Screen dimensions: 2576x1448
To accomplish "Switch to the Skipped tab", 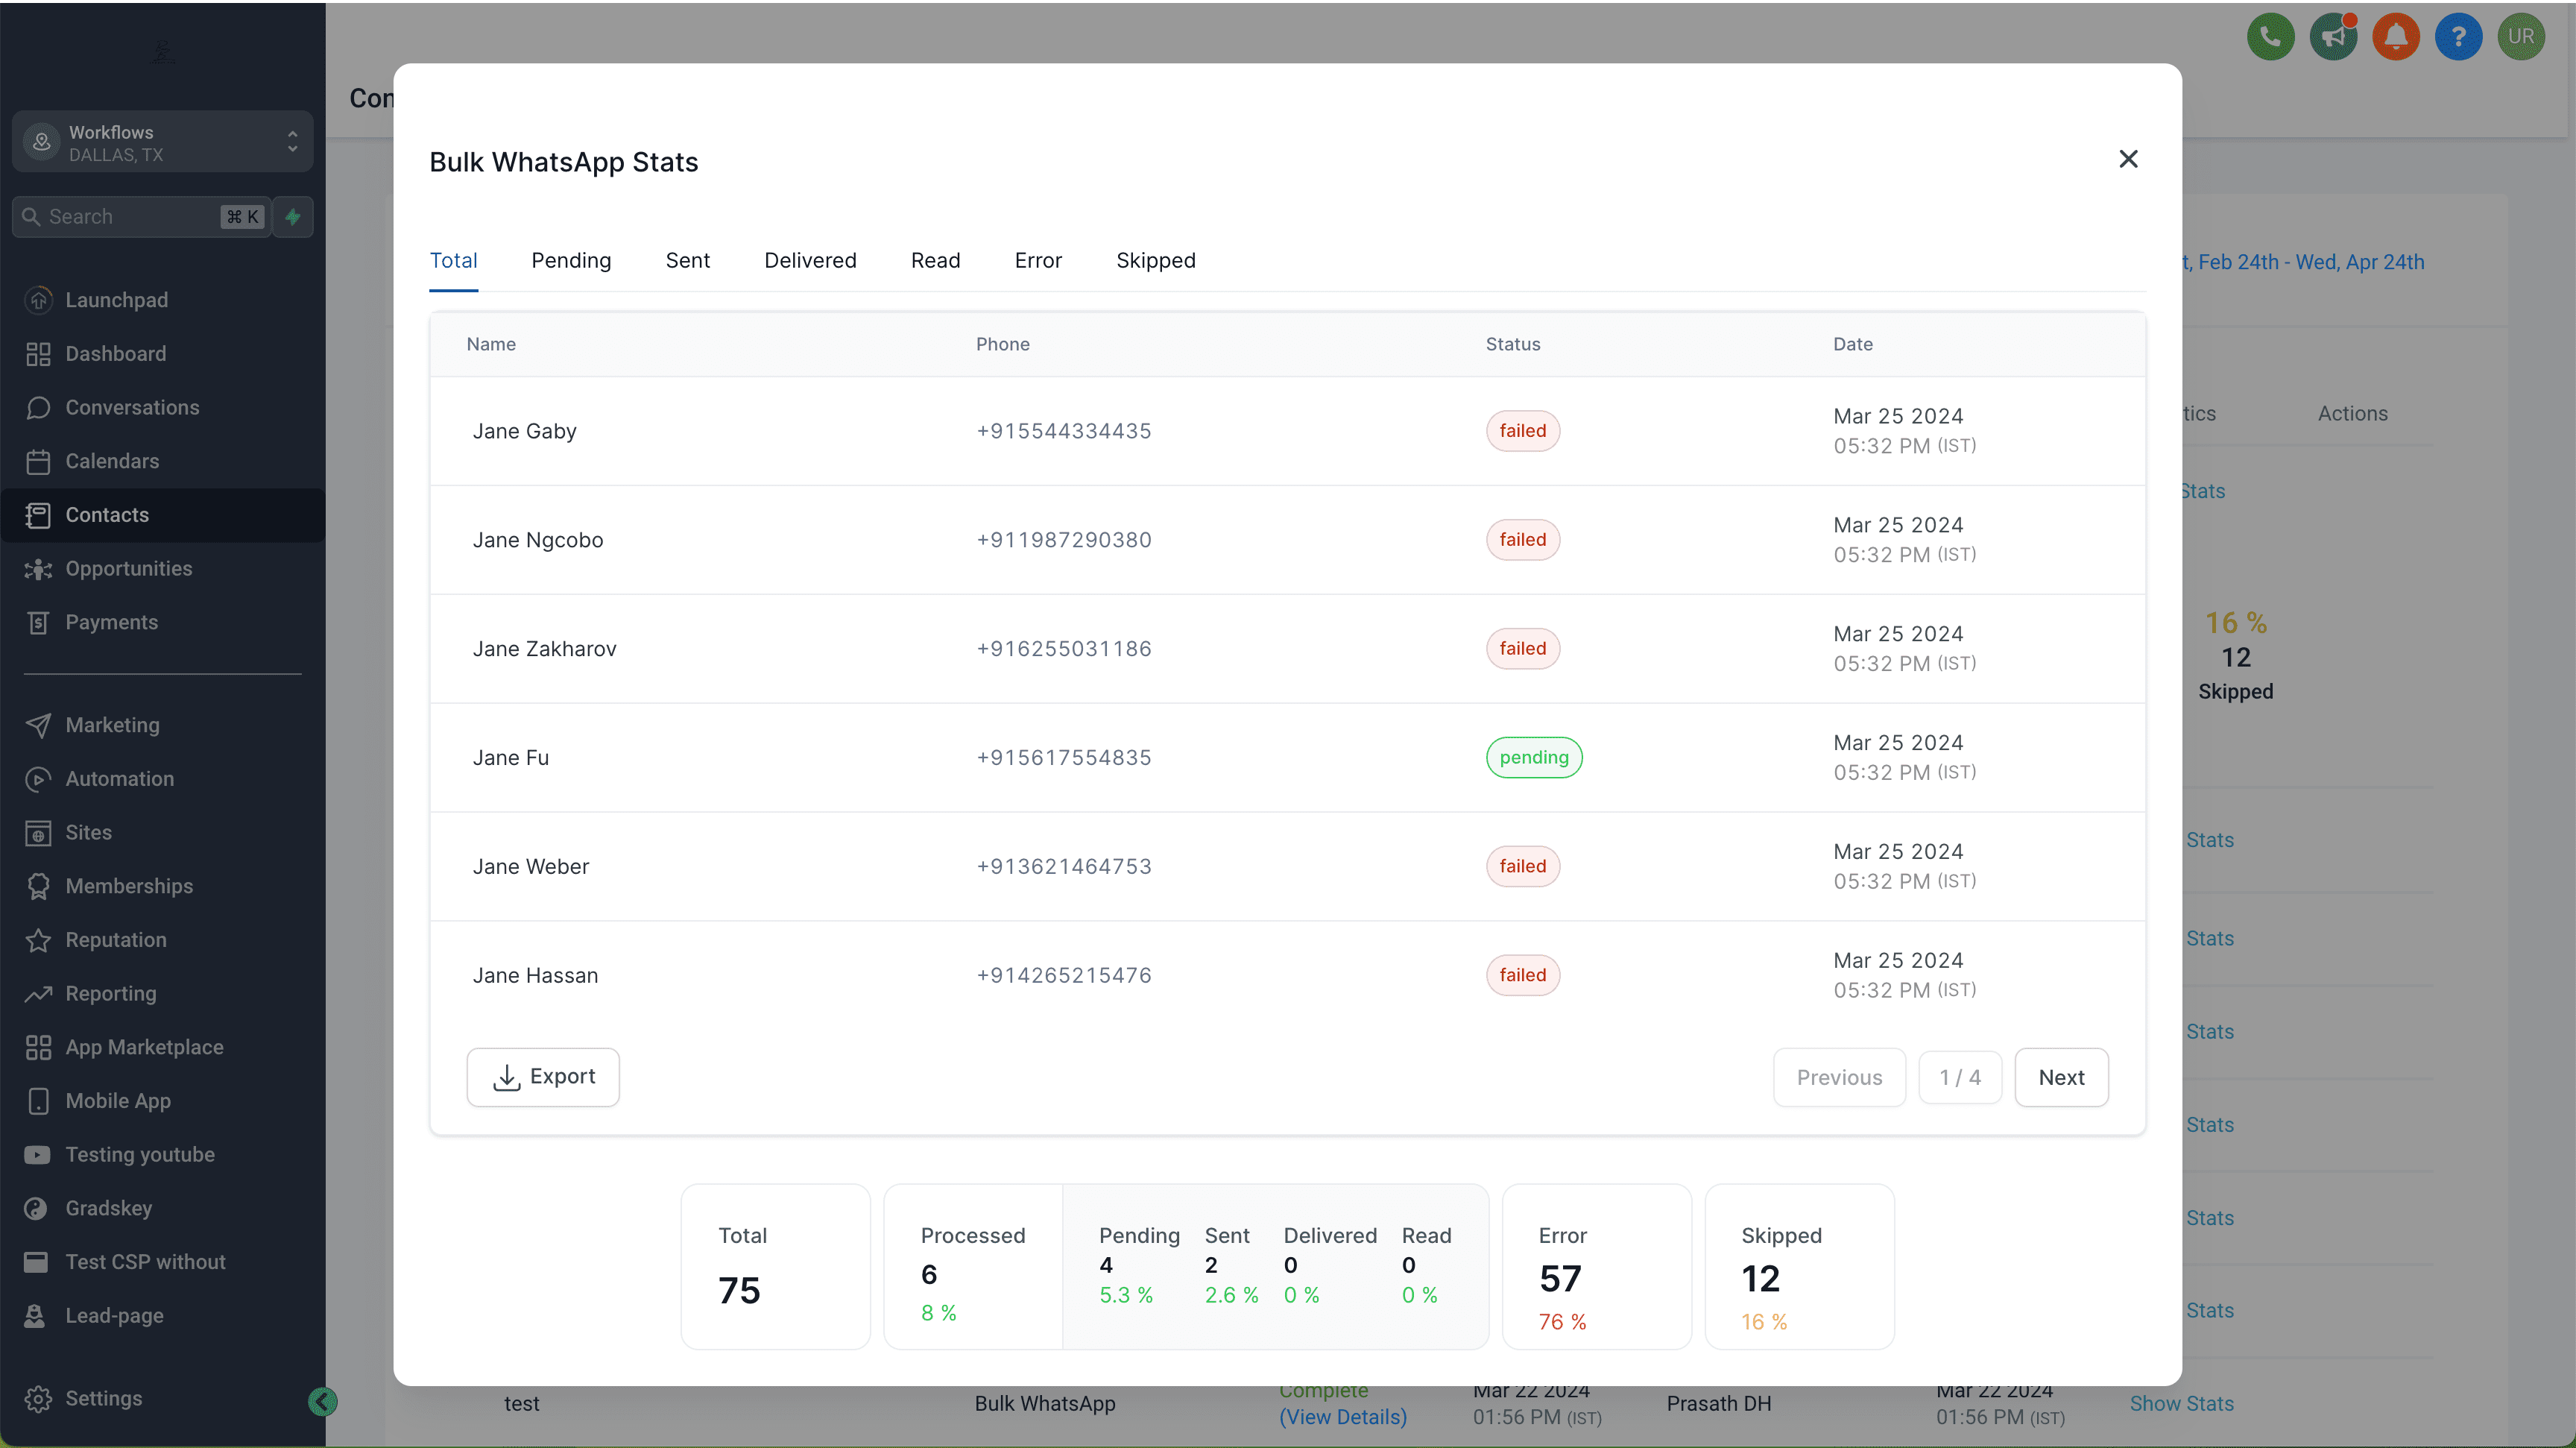I will [x=1155, y=260].
